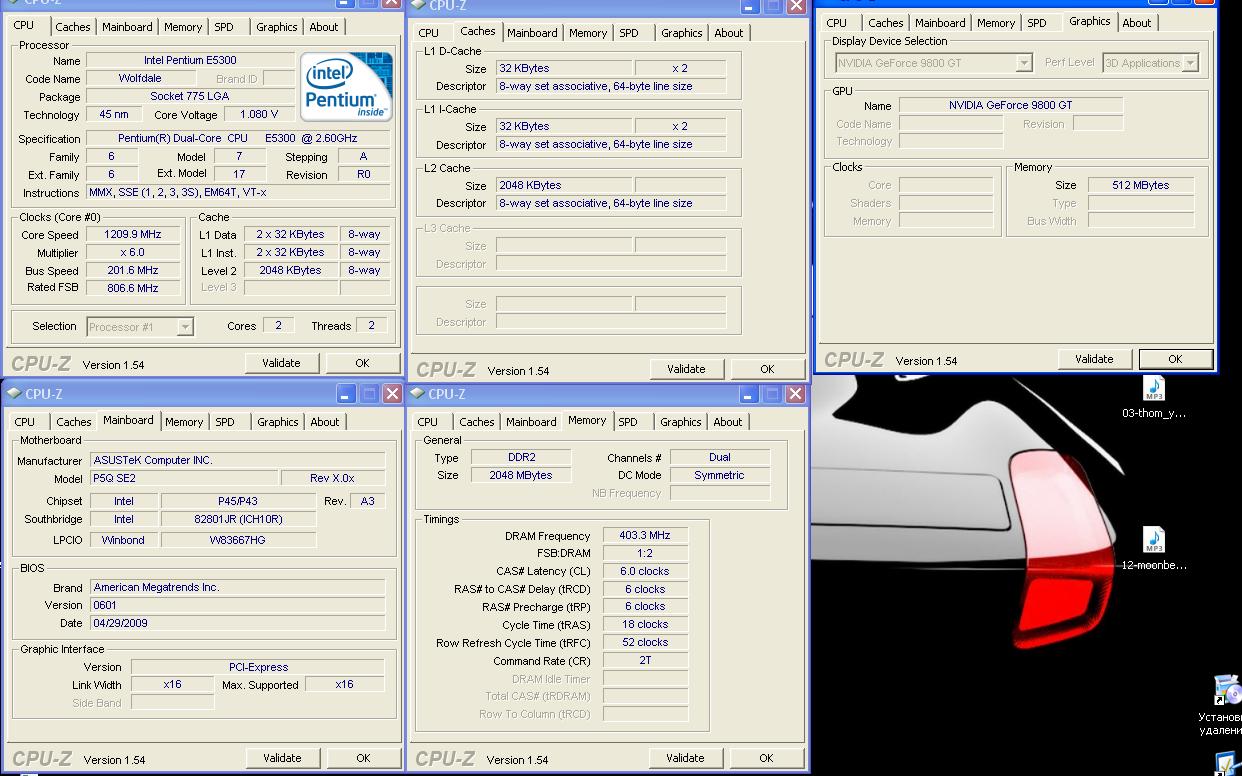Switch to Graphics tab in Mainboard window

click(x=278, y=422)
